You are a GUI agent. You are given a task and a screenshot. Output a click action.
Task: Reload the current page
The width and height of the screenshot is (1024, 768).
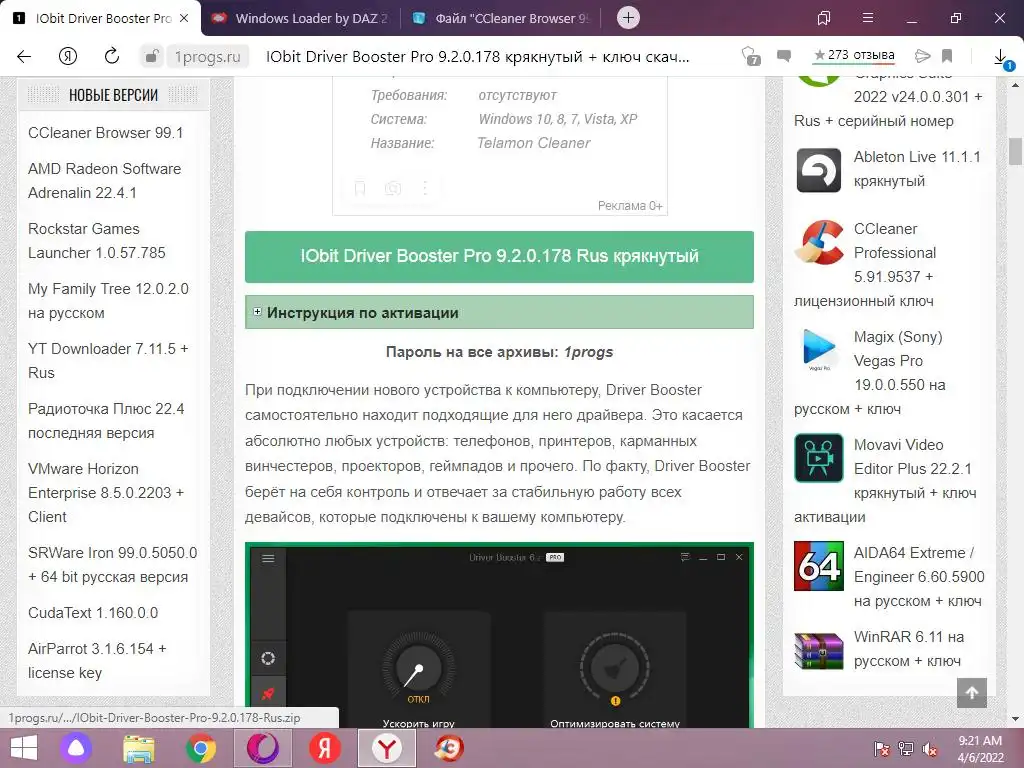pos(112,56)
